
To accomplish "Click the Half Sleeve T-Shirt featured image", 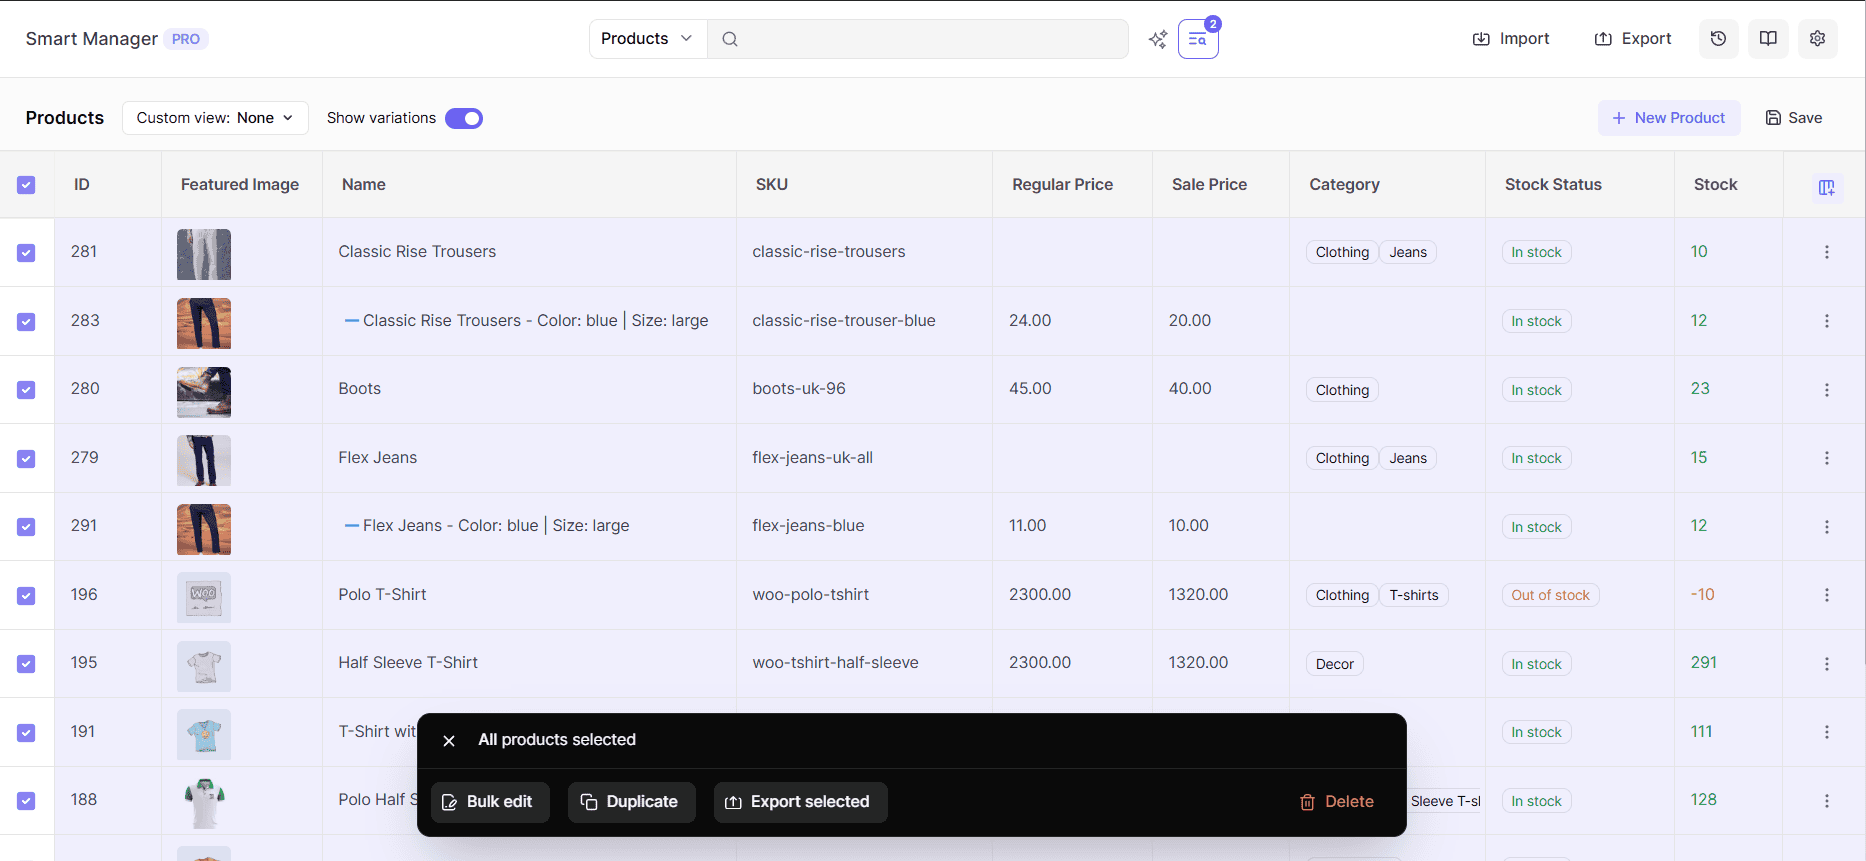I will (204, 666).
